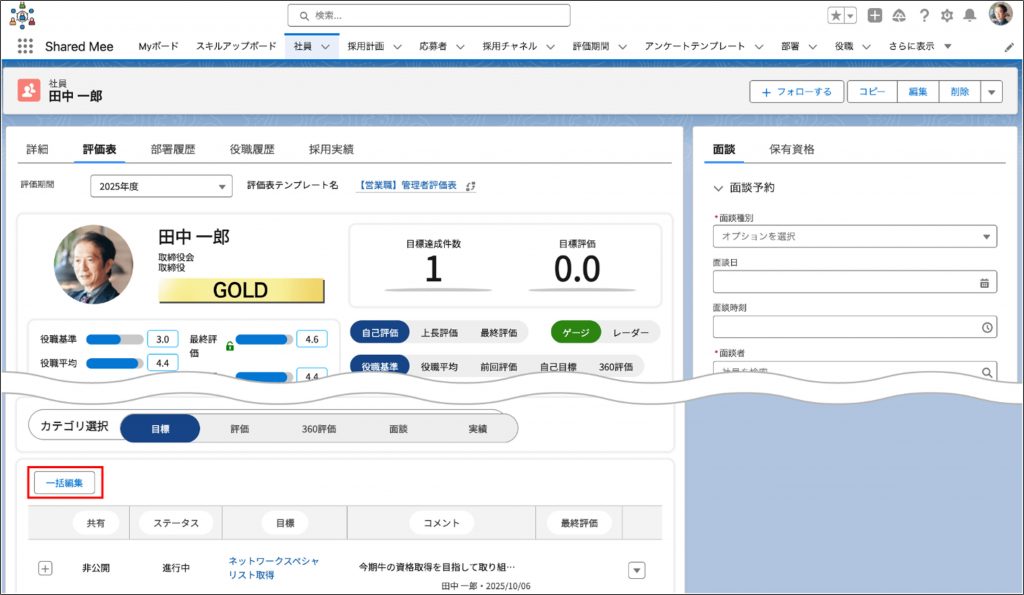Switch evaluation view to 上長評価
Image resolution: width=1024 pixels, height=595 pixels.
pos(438,332)
